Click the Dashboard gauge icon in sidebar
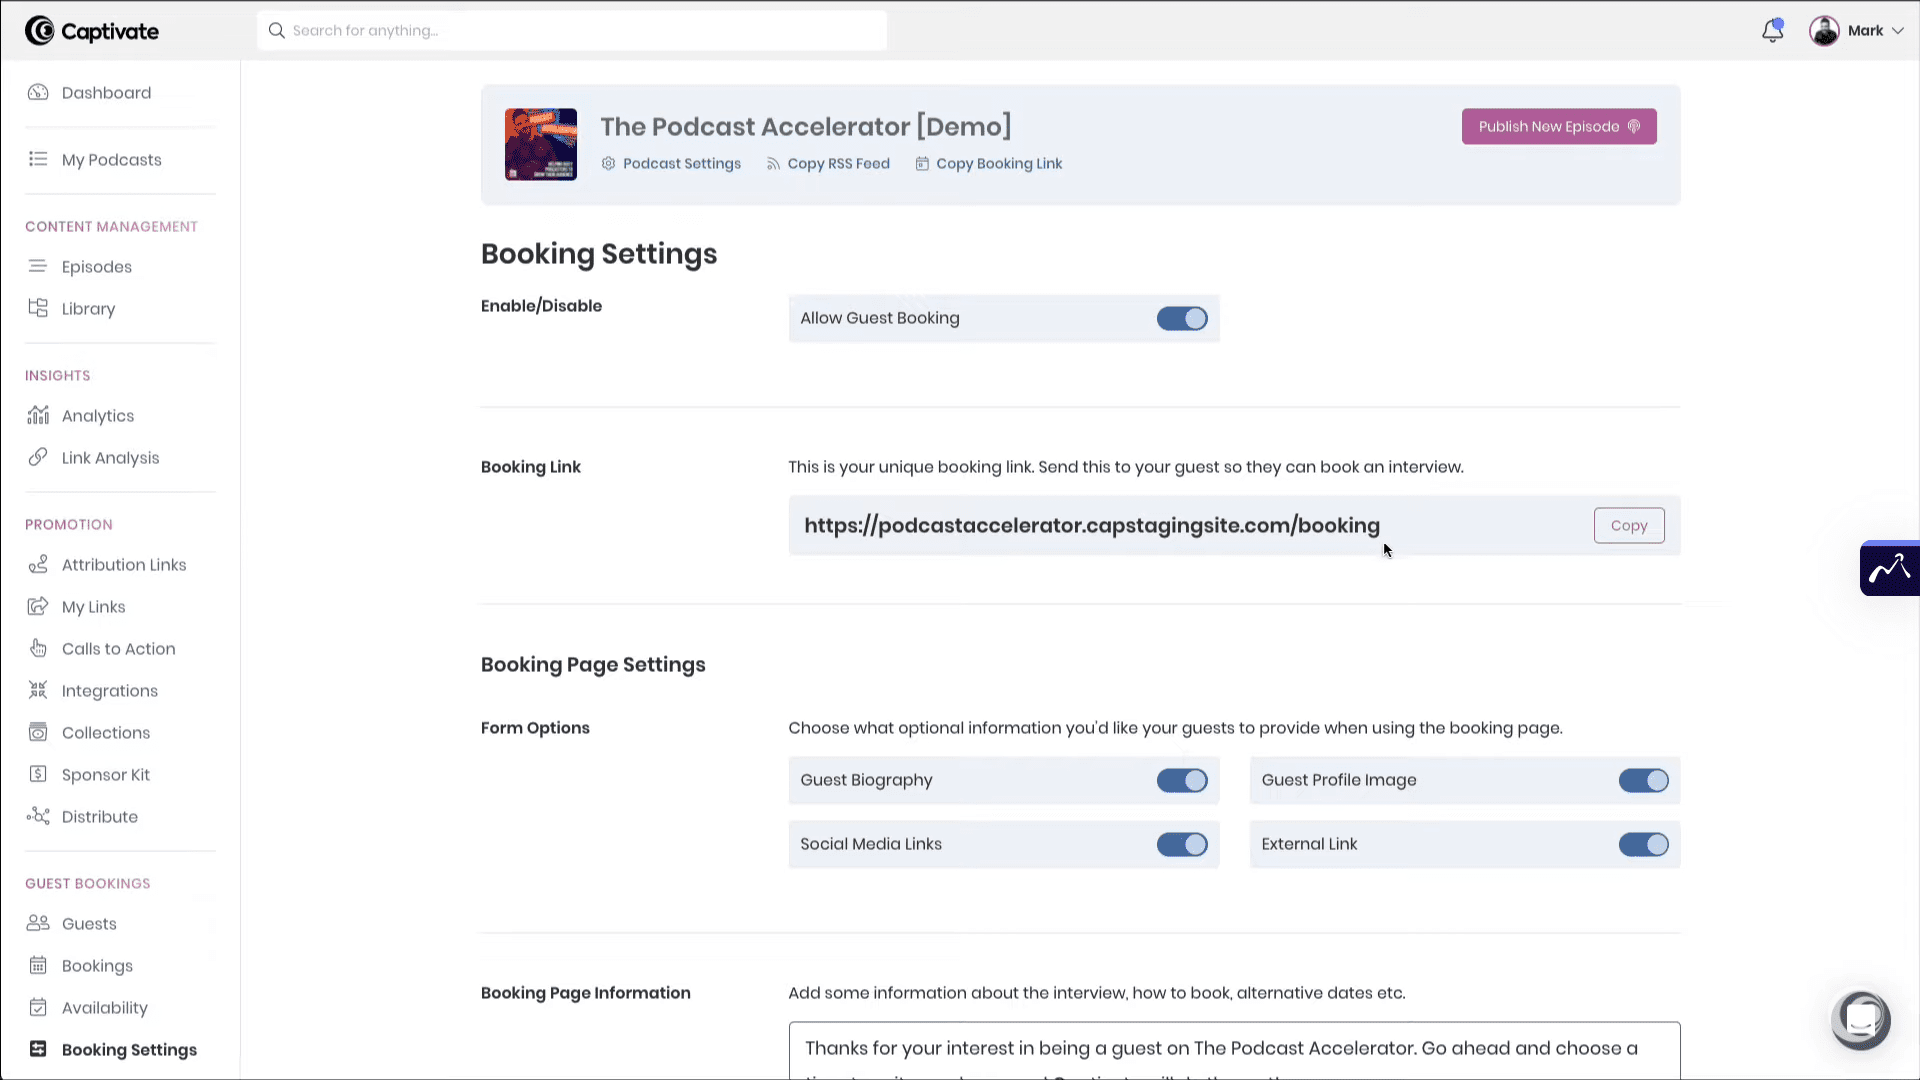Screen dimensions: 1920x1080 (x=38, y=93)
